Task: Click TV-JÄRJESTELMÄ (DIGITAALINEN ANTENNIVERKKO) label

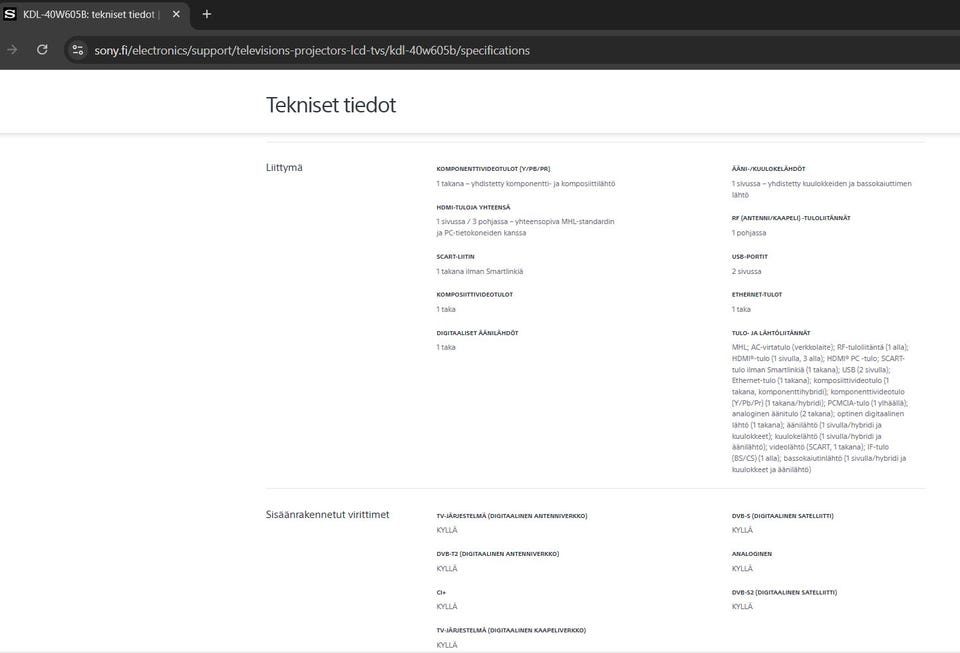Action: 512,516
